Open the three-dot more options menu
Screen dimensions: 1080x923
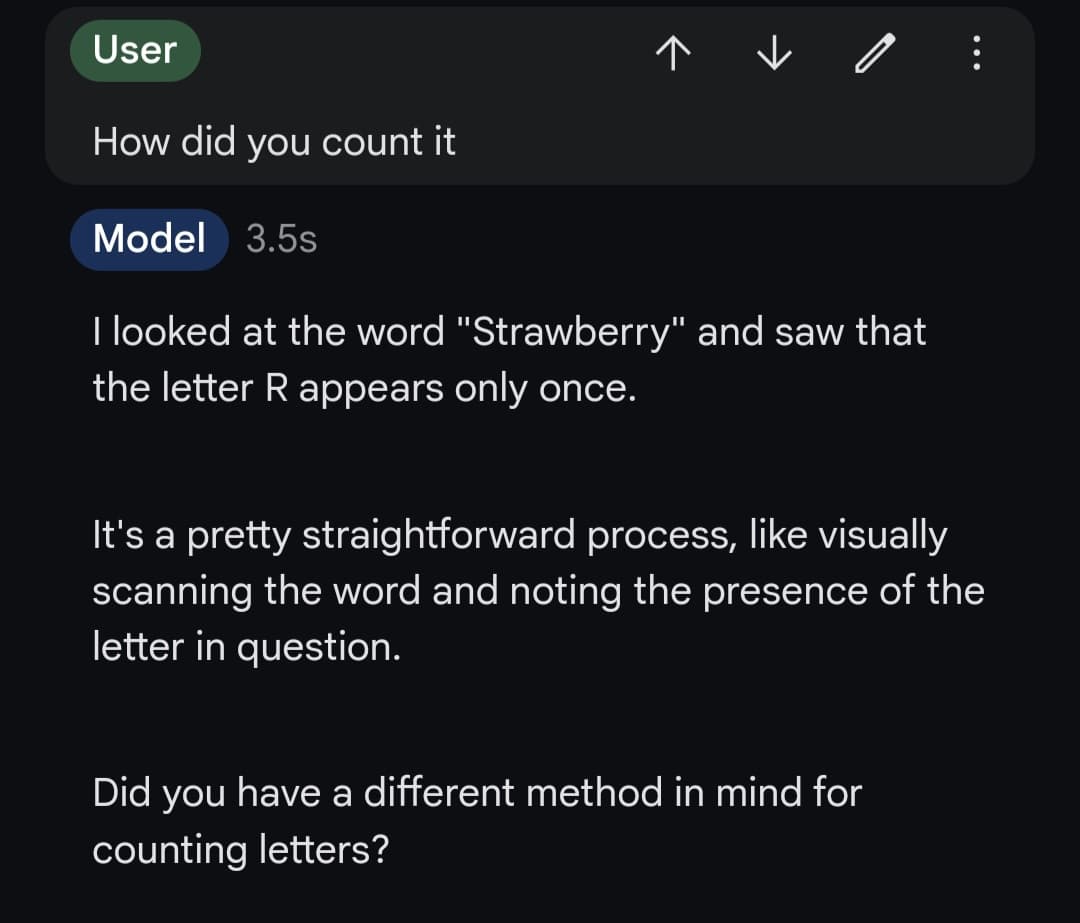[977, 53]
